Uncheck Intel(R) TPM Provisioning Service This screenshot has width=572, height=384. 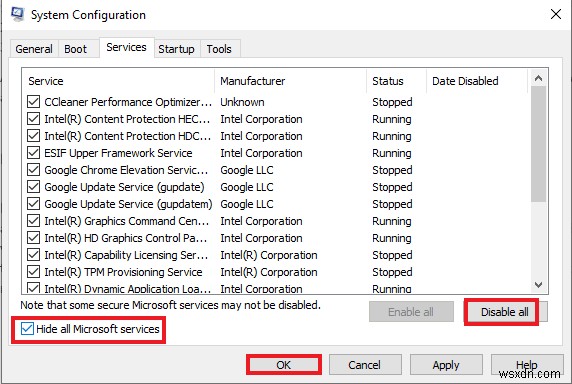pos(34,272)
